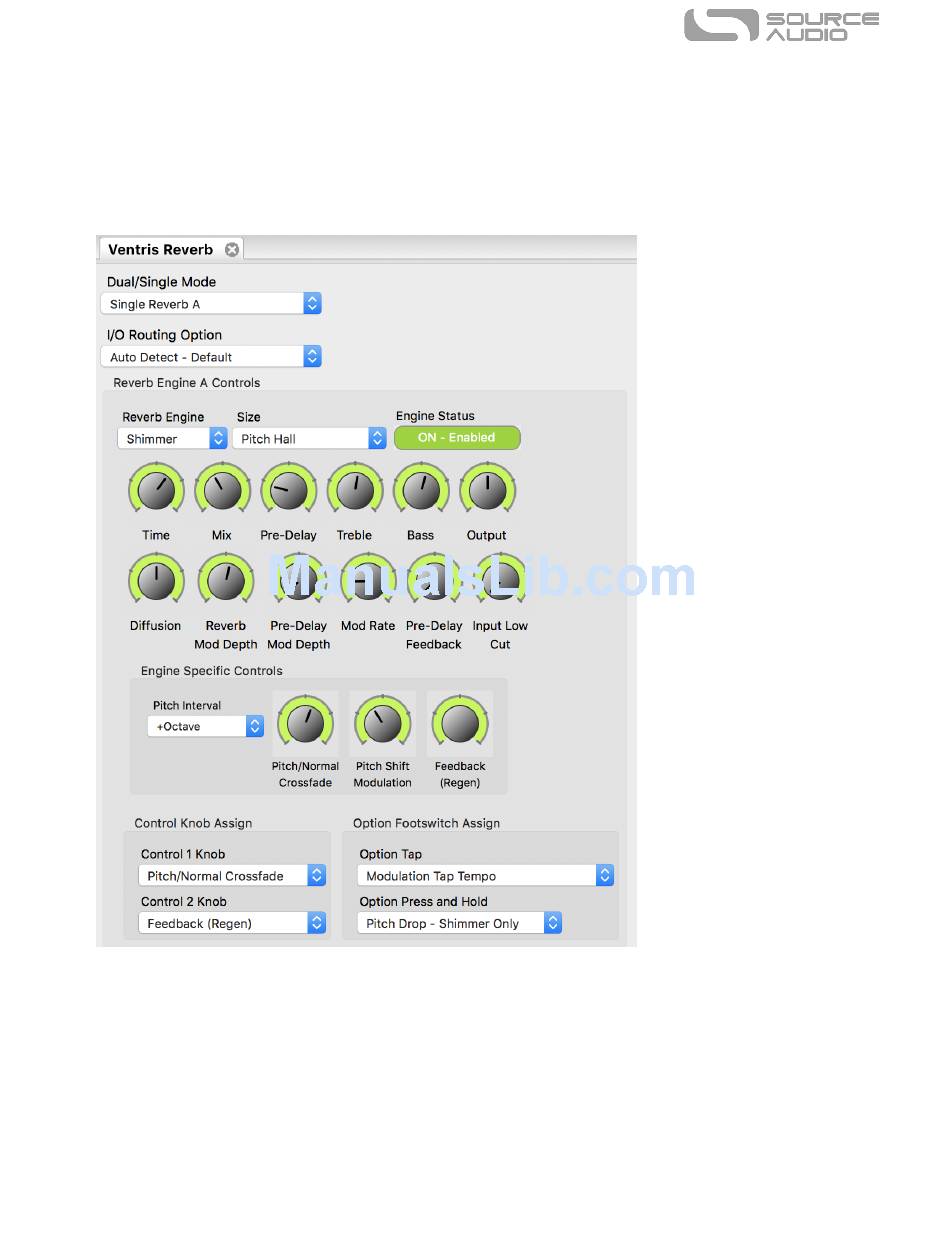
Task: Open the I/O Routing Option dropdown
Action: [x=211, y=357]
